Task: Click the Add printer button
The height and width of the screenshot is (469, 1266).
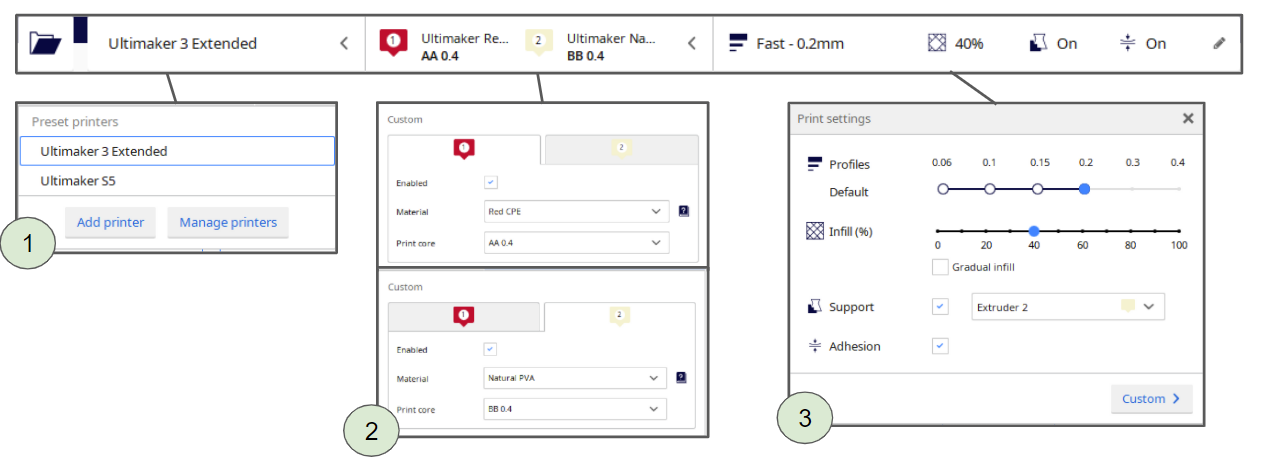Action: coord(110,222)
